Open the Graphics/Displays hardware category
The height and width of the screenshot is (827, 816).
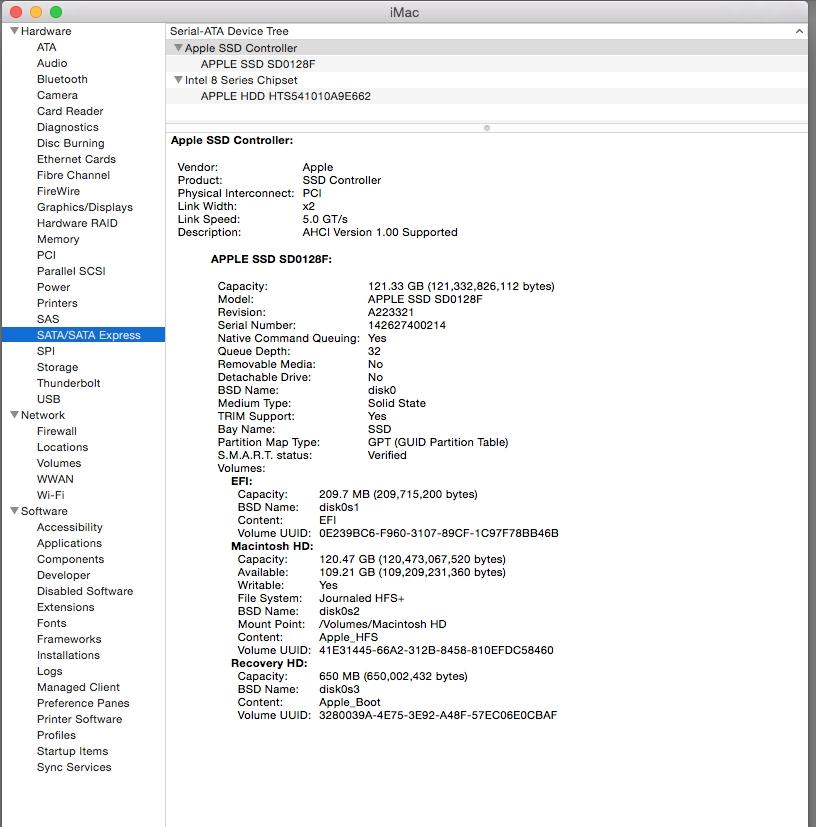85,207
